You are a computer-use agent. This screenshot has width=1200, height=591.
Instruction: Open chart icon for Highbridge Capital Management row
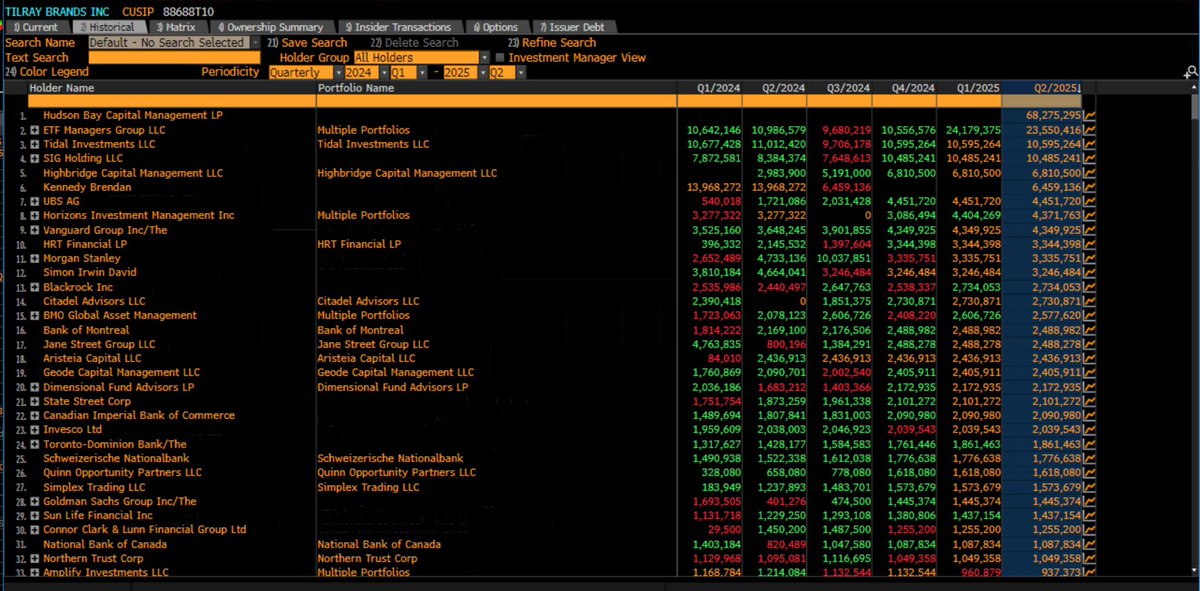(x=1090, y=173)
